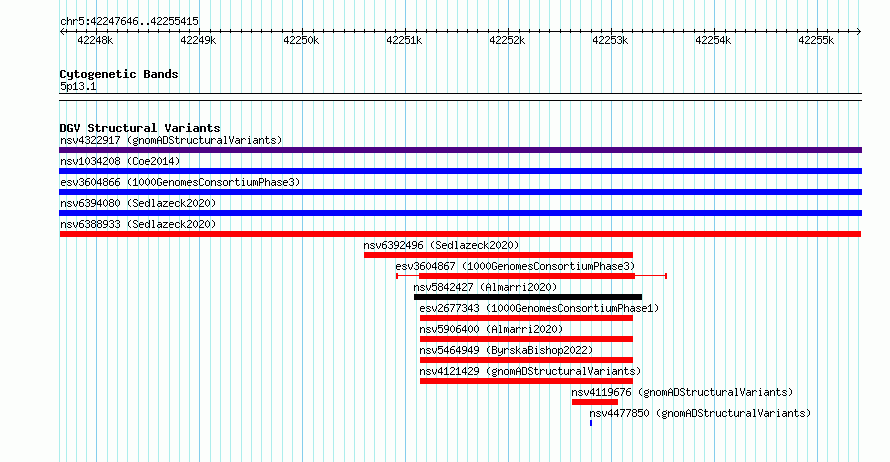Click the red nsv4121429 variant bar
This screenshot has width=890, height=462.
pos(526,381)
